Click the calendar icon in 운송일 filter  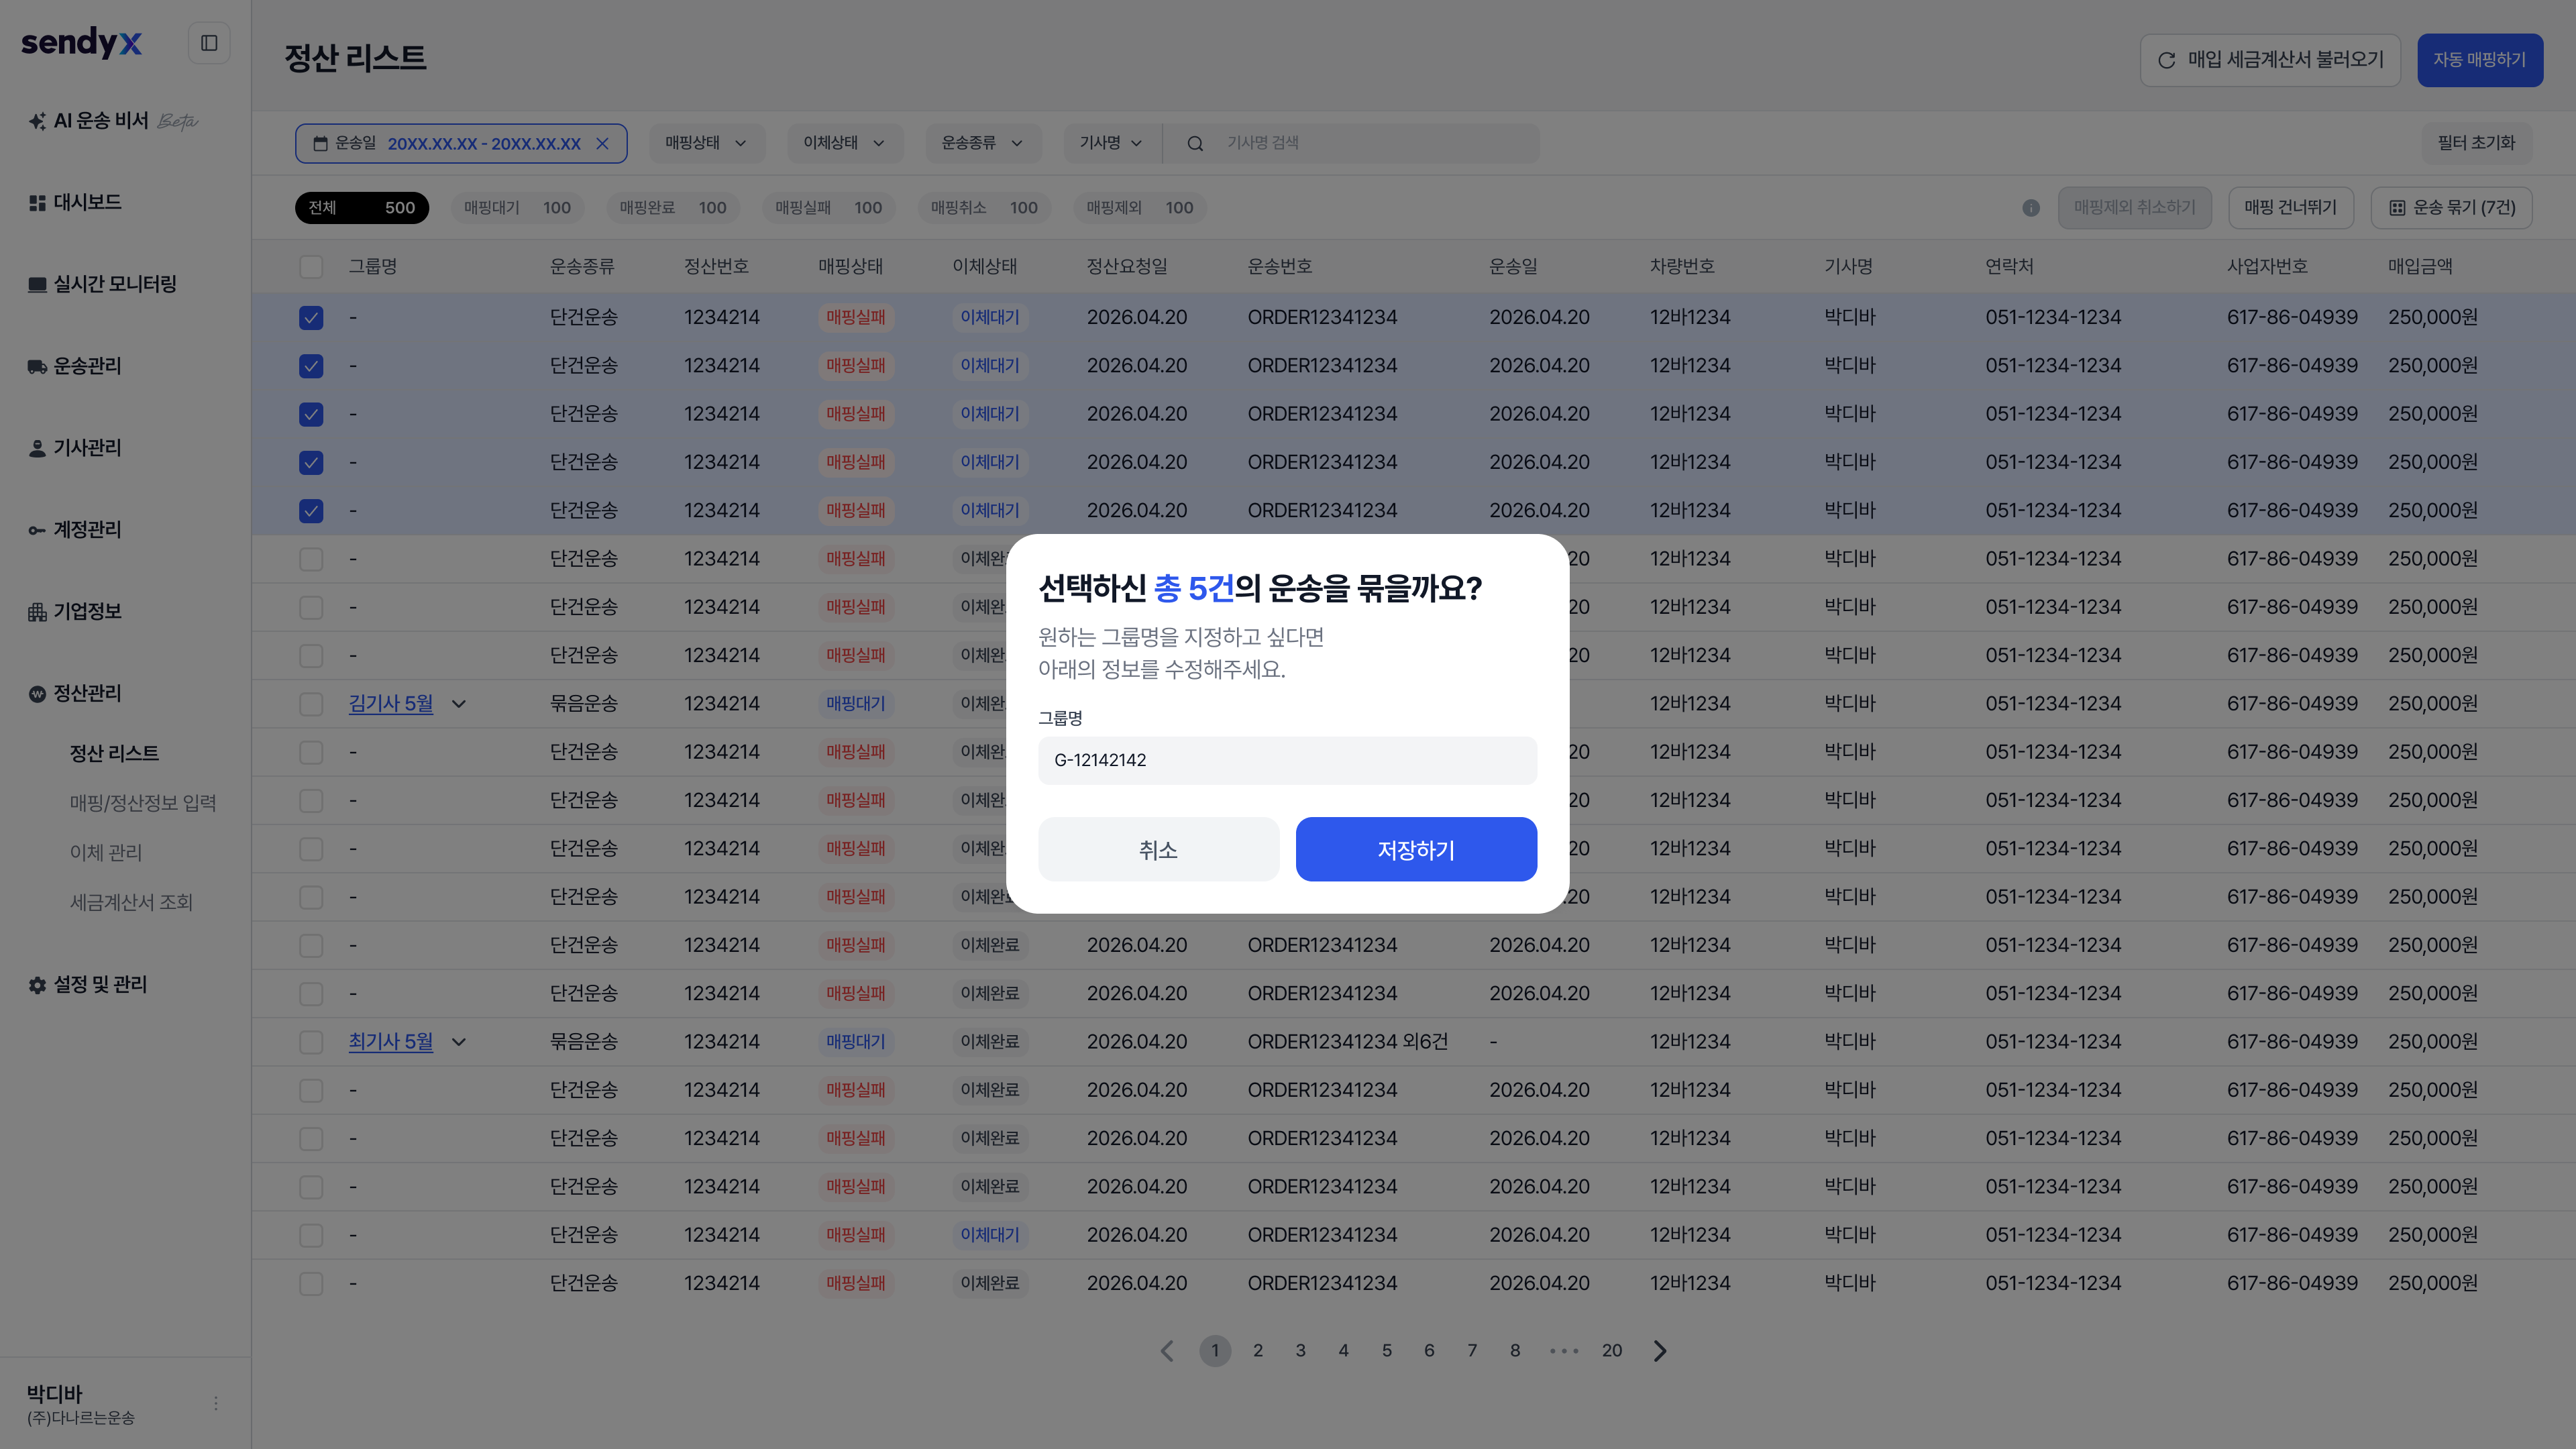[x=320, y=144]
